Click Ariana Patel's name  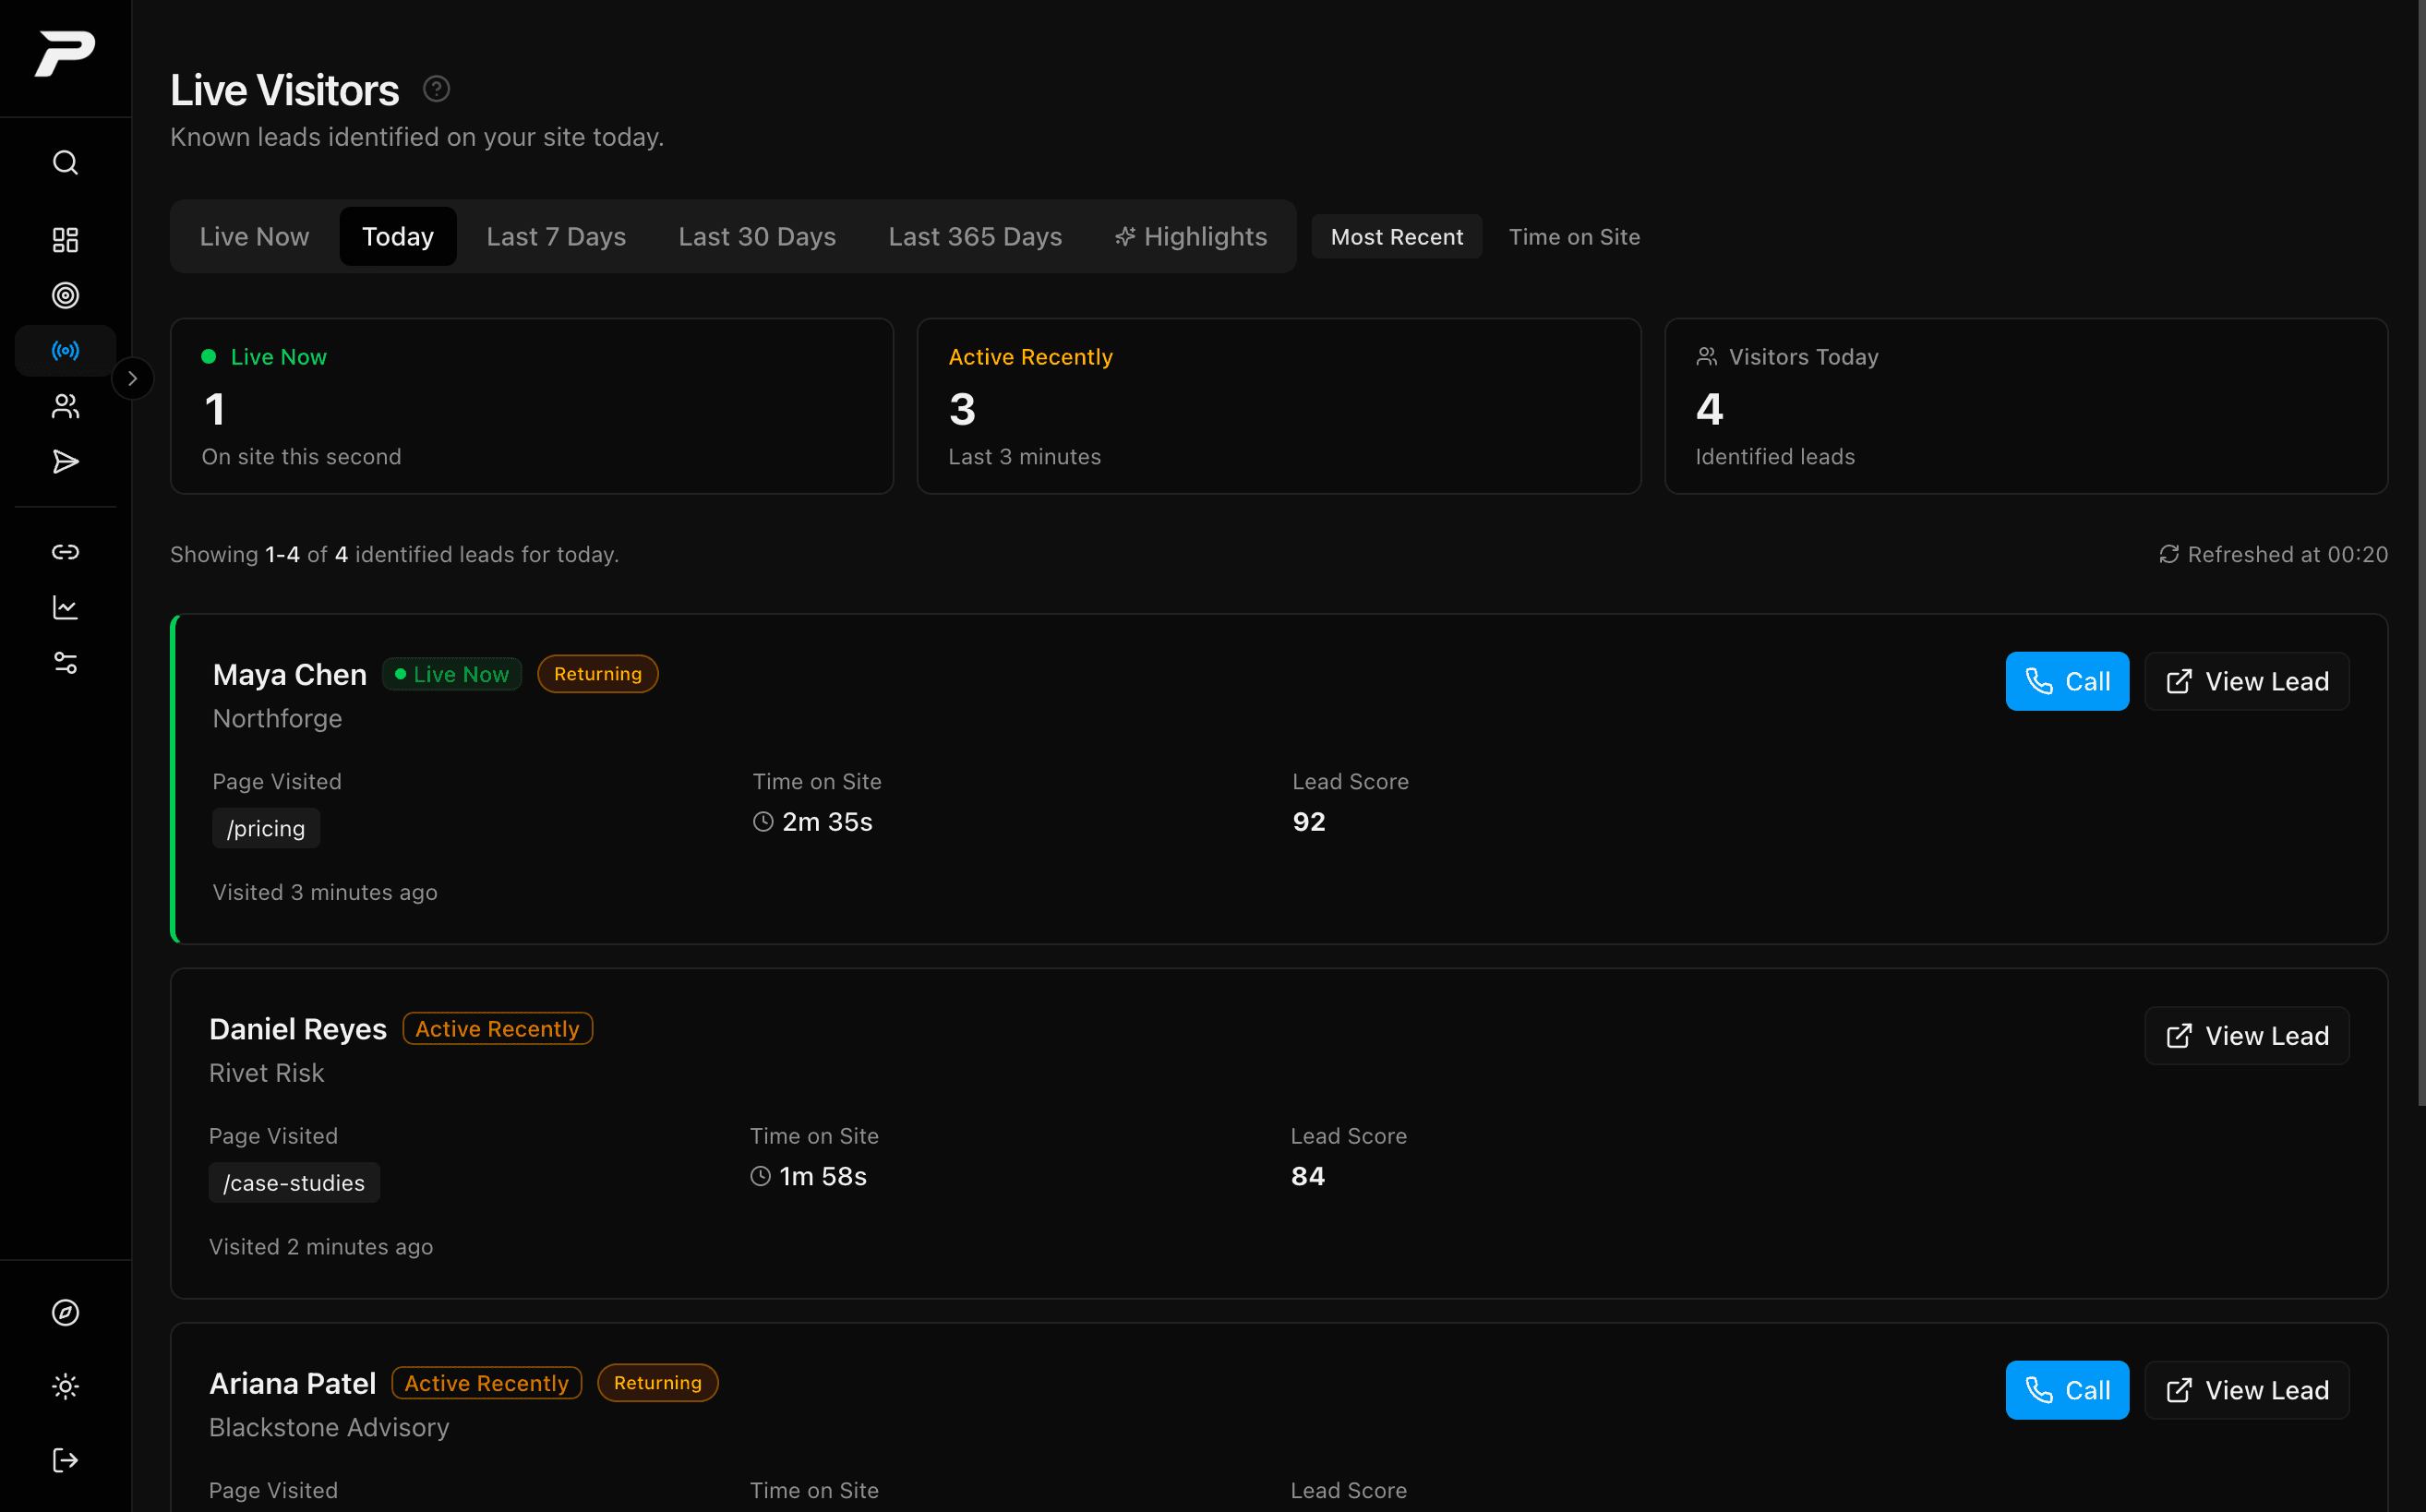click(292, 1384)
